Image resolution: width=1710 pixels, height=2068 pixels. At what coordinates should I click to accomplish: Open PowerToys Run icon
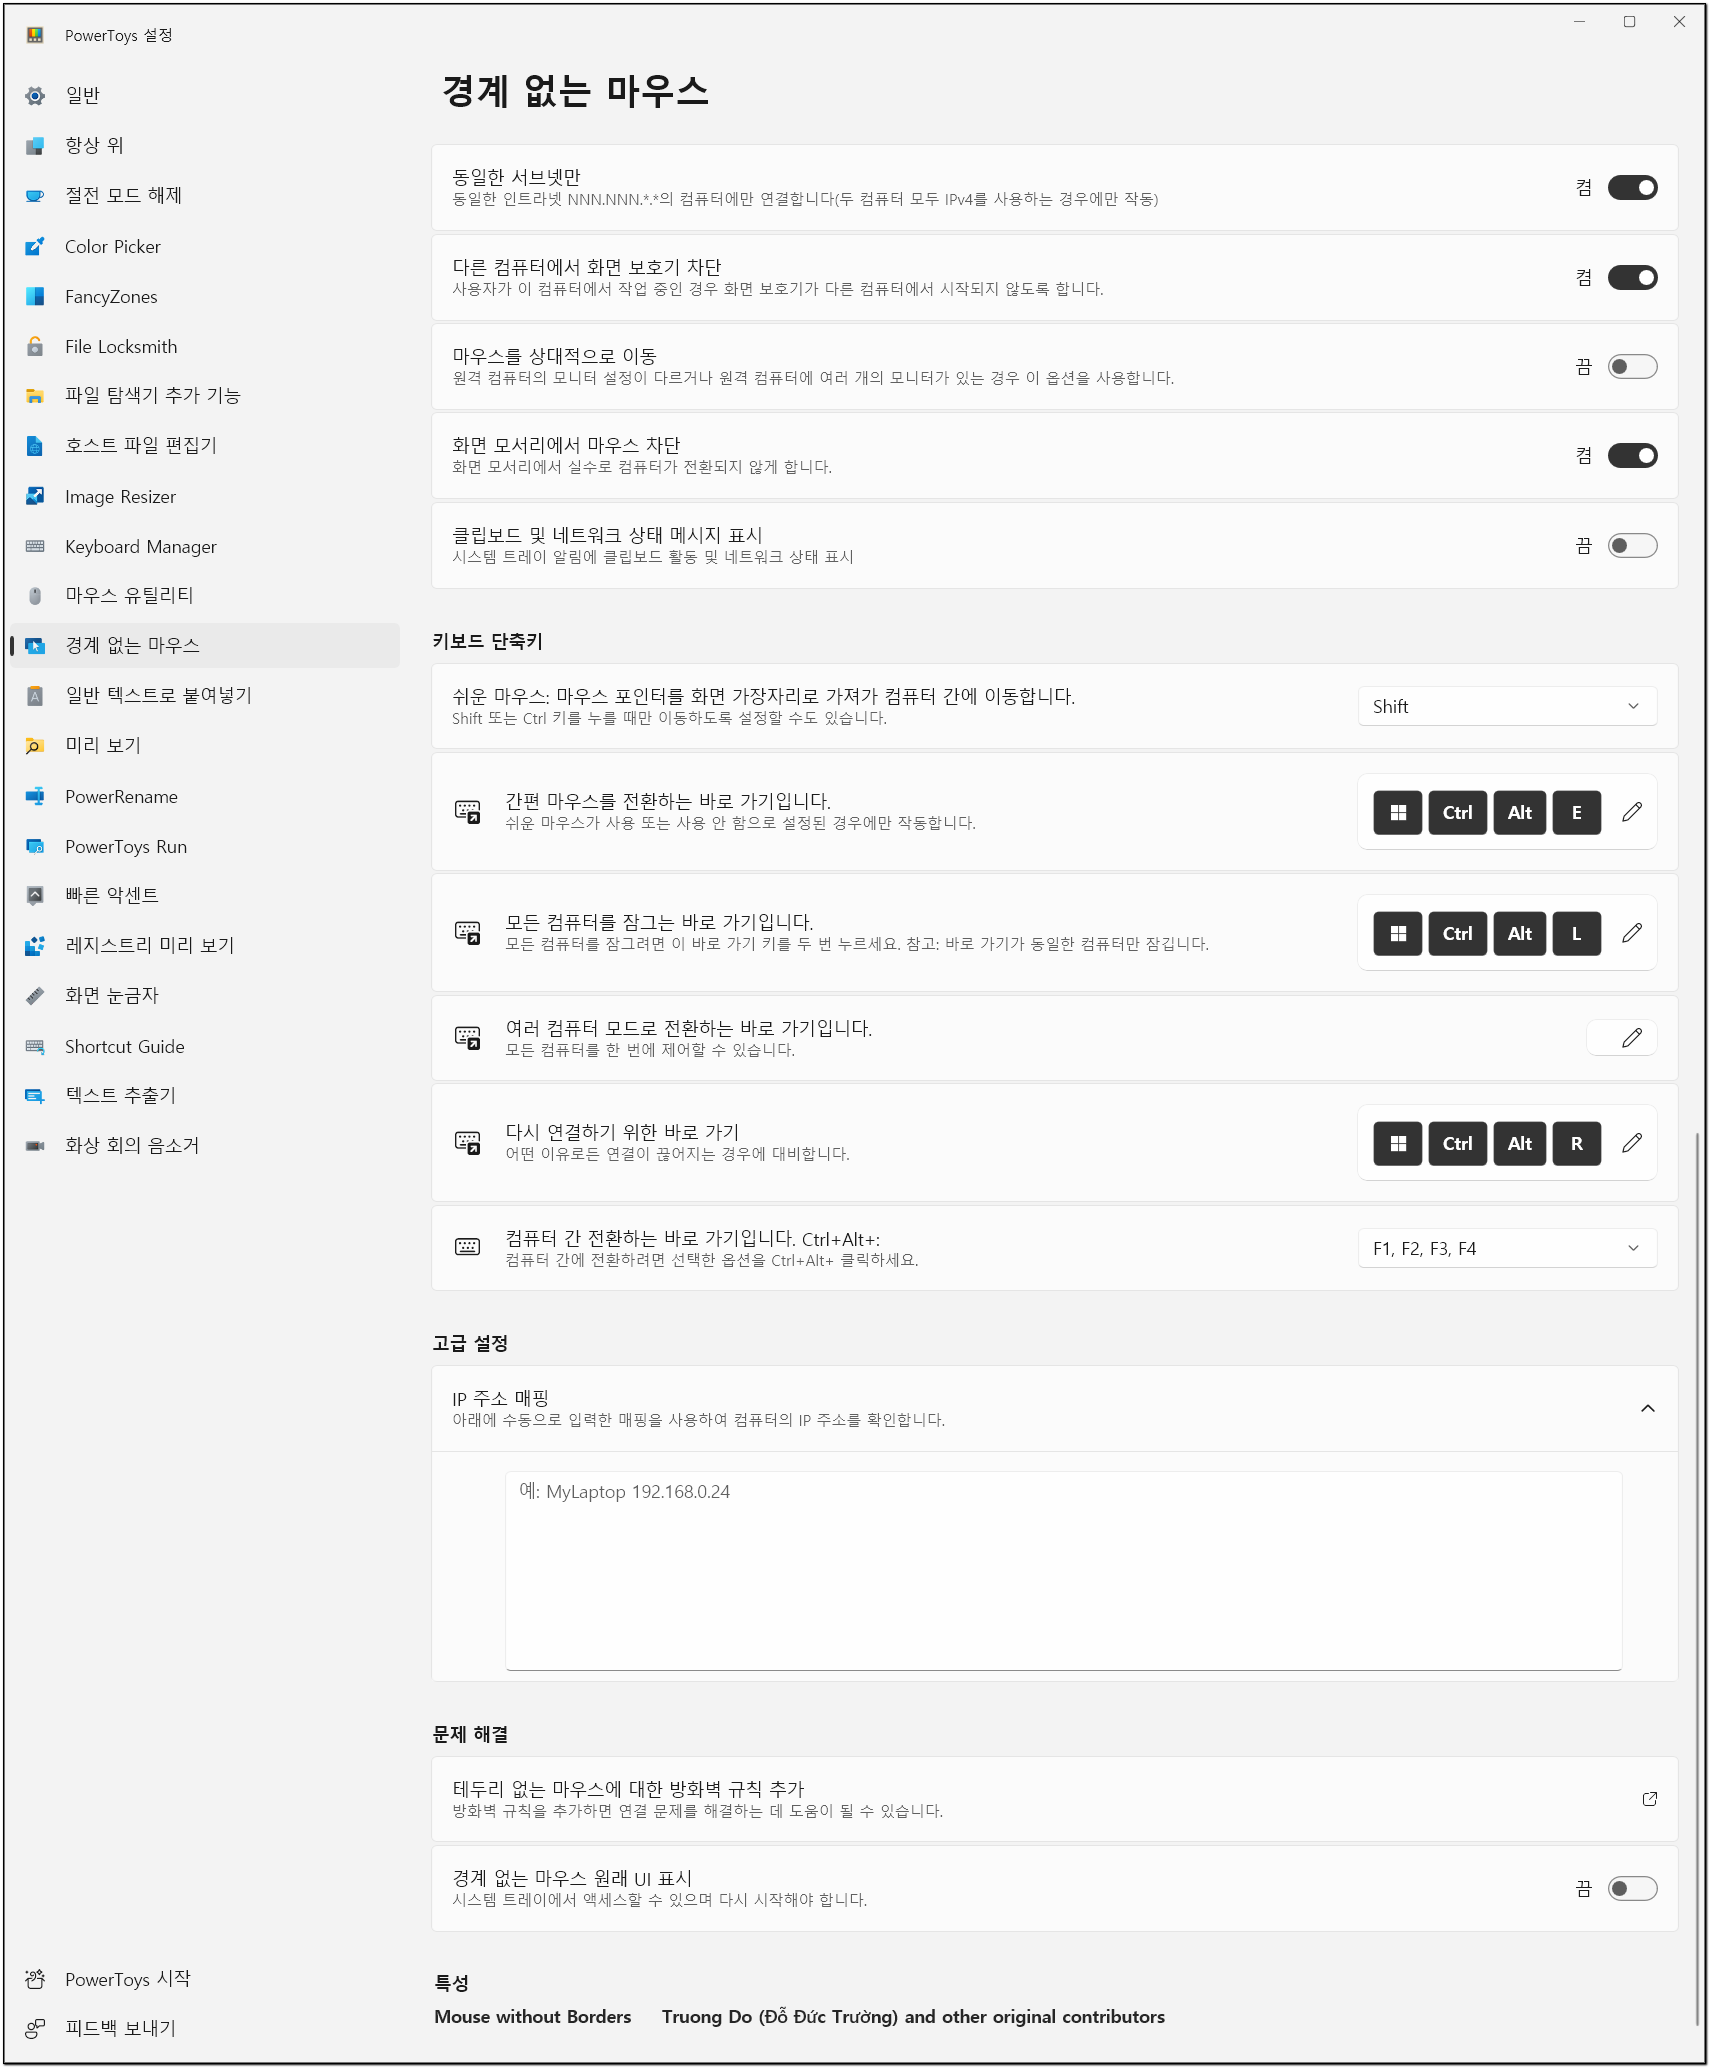click(35, 846)
